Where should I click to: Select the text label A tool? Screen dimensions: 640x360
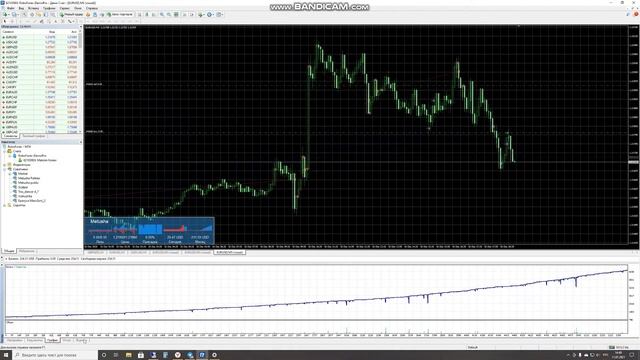(x=56, y=21)
